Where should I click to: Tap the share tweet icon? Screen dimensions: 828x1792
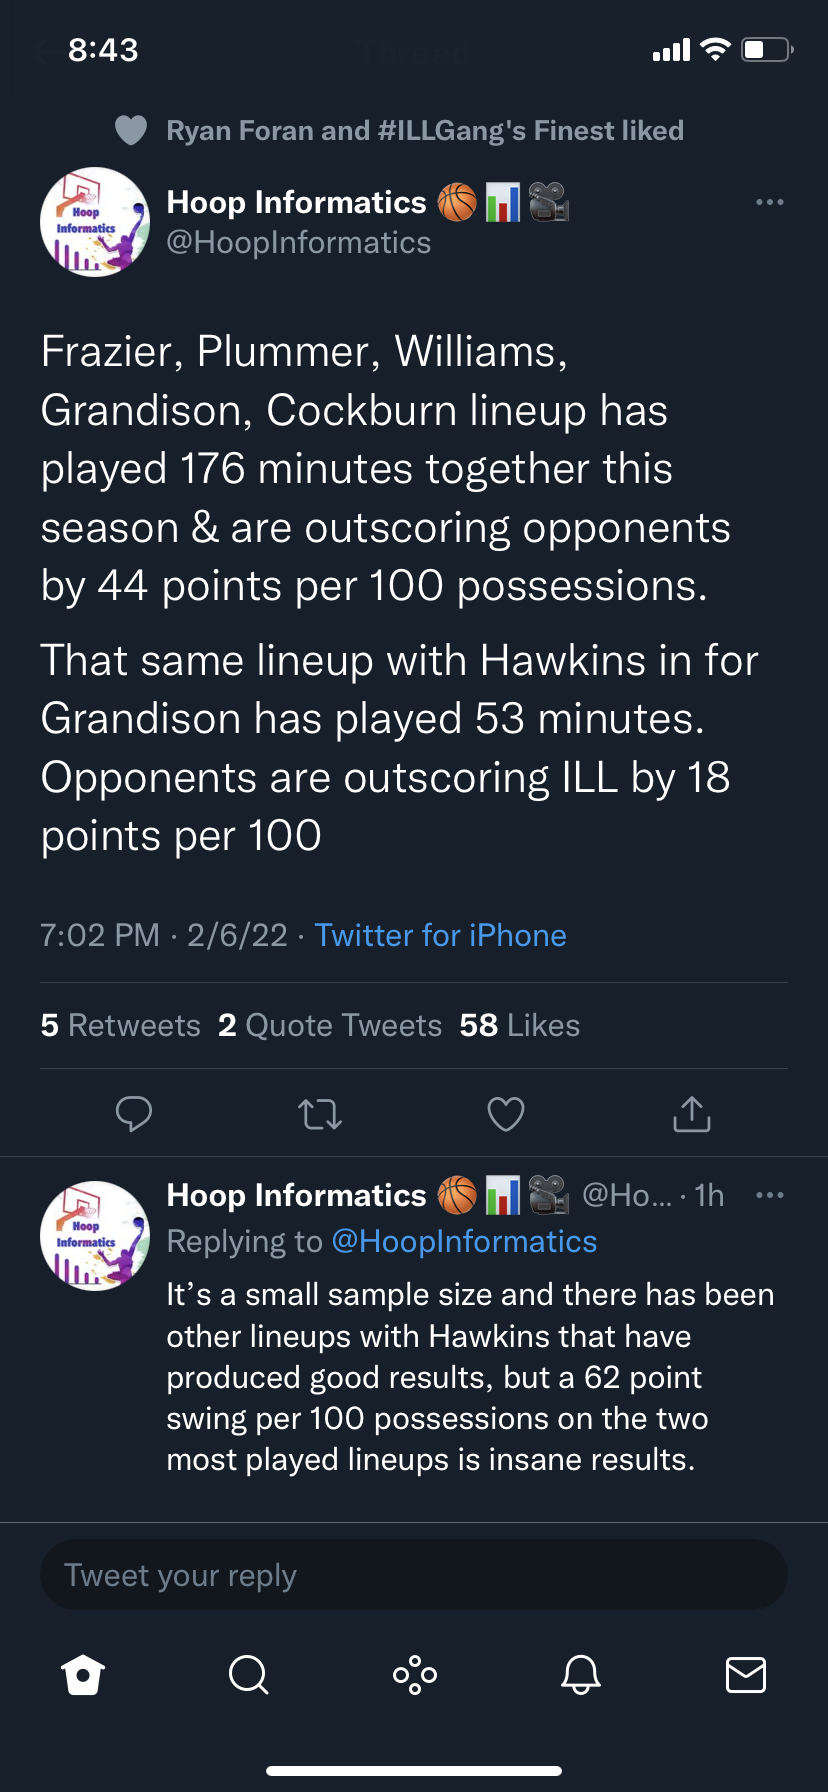[692, 1113]
